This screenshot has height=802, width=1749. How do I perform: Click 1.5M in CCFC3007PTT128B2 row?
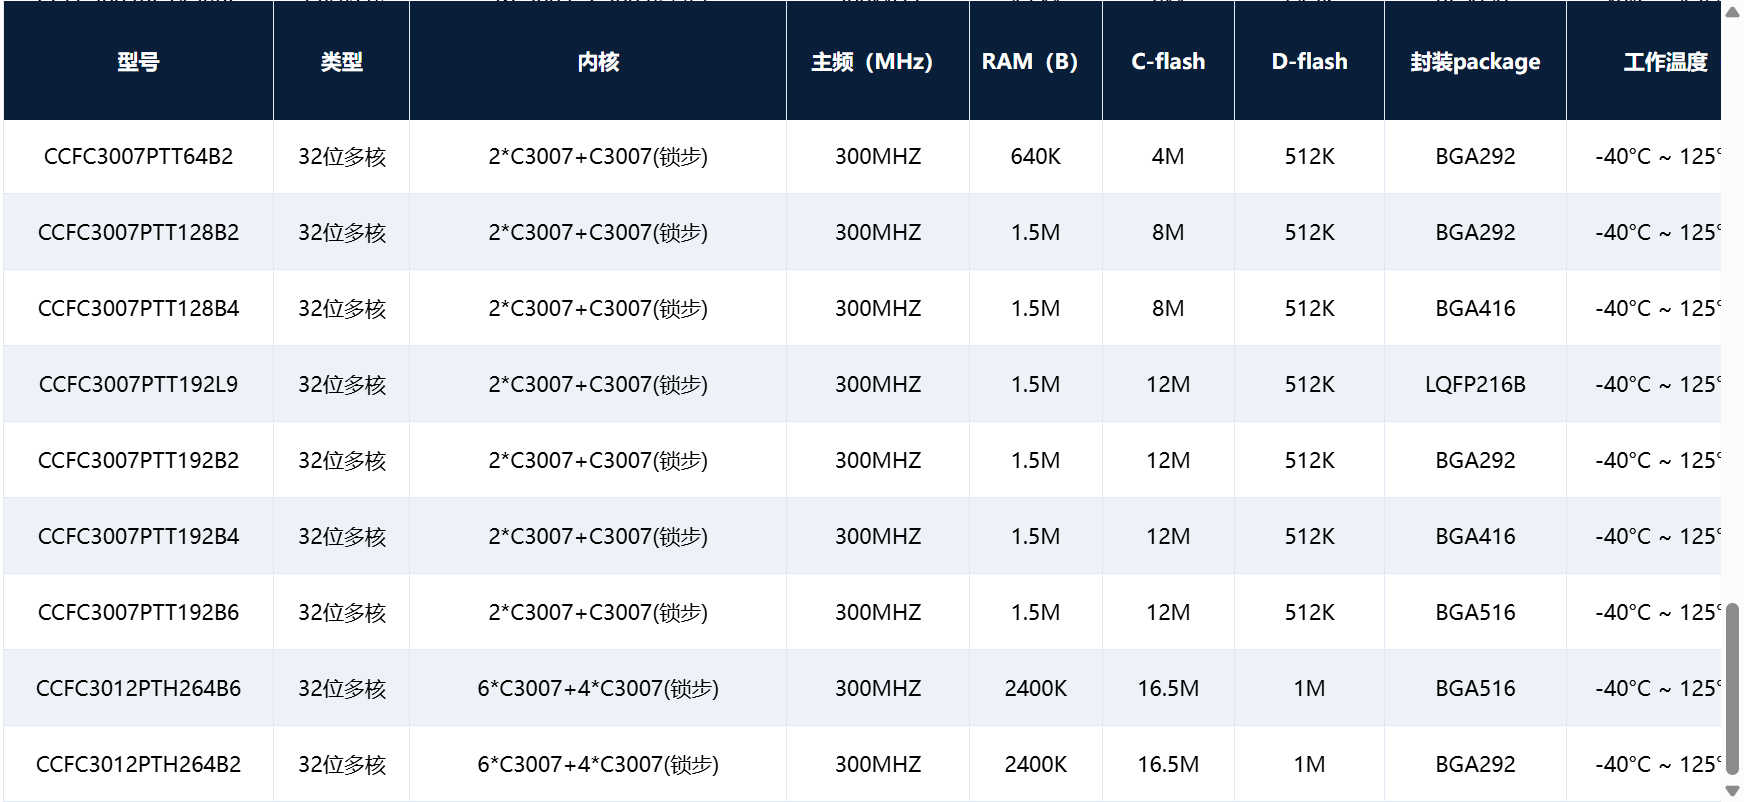tap(1035, 233)
